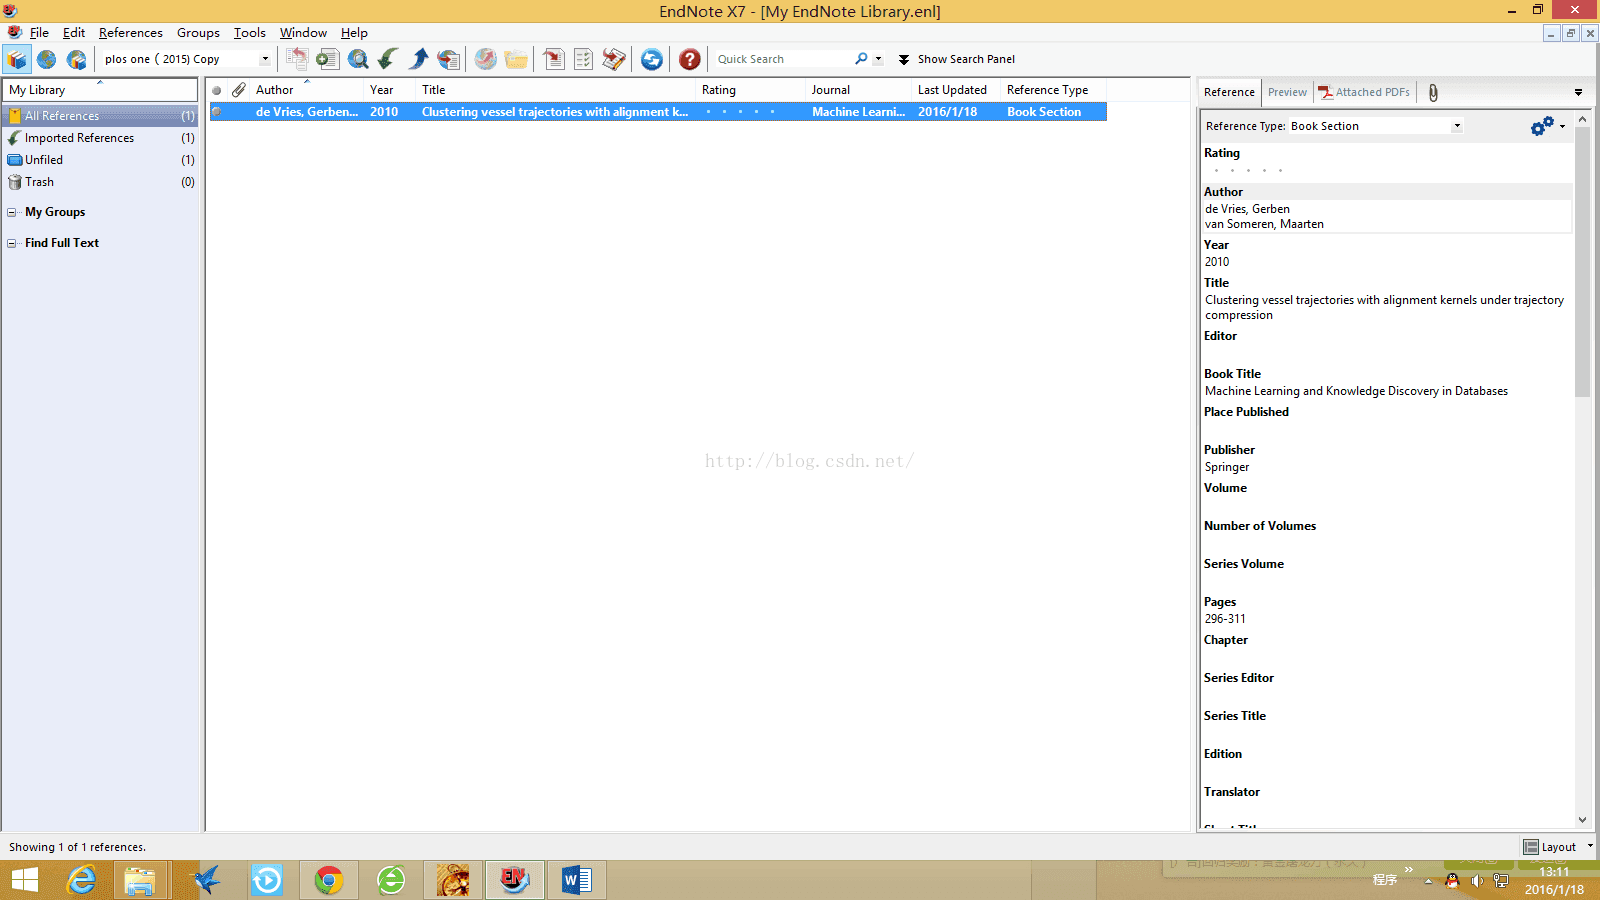This screenshot has height=900, width=1600.
Task: Open Google Chrome from taskbar
Action: [x=329, y=880]
